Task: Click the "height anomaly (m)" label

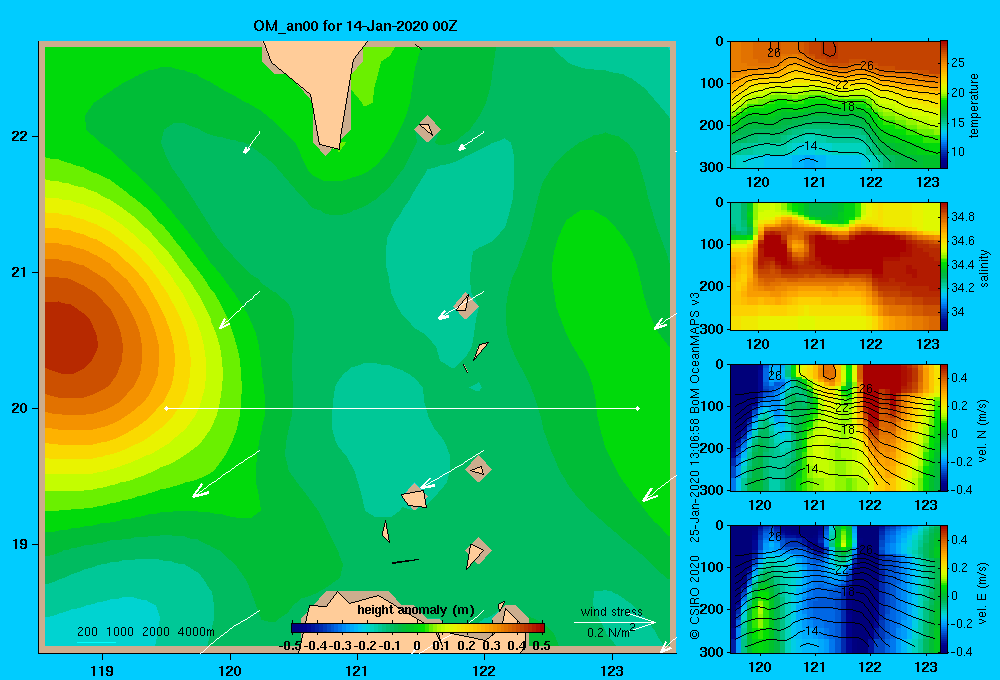Action: click(x=415, y=610)
